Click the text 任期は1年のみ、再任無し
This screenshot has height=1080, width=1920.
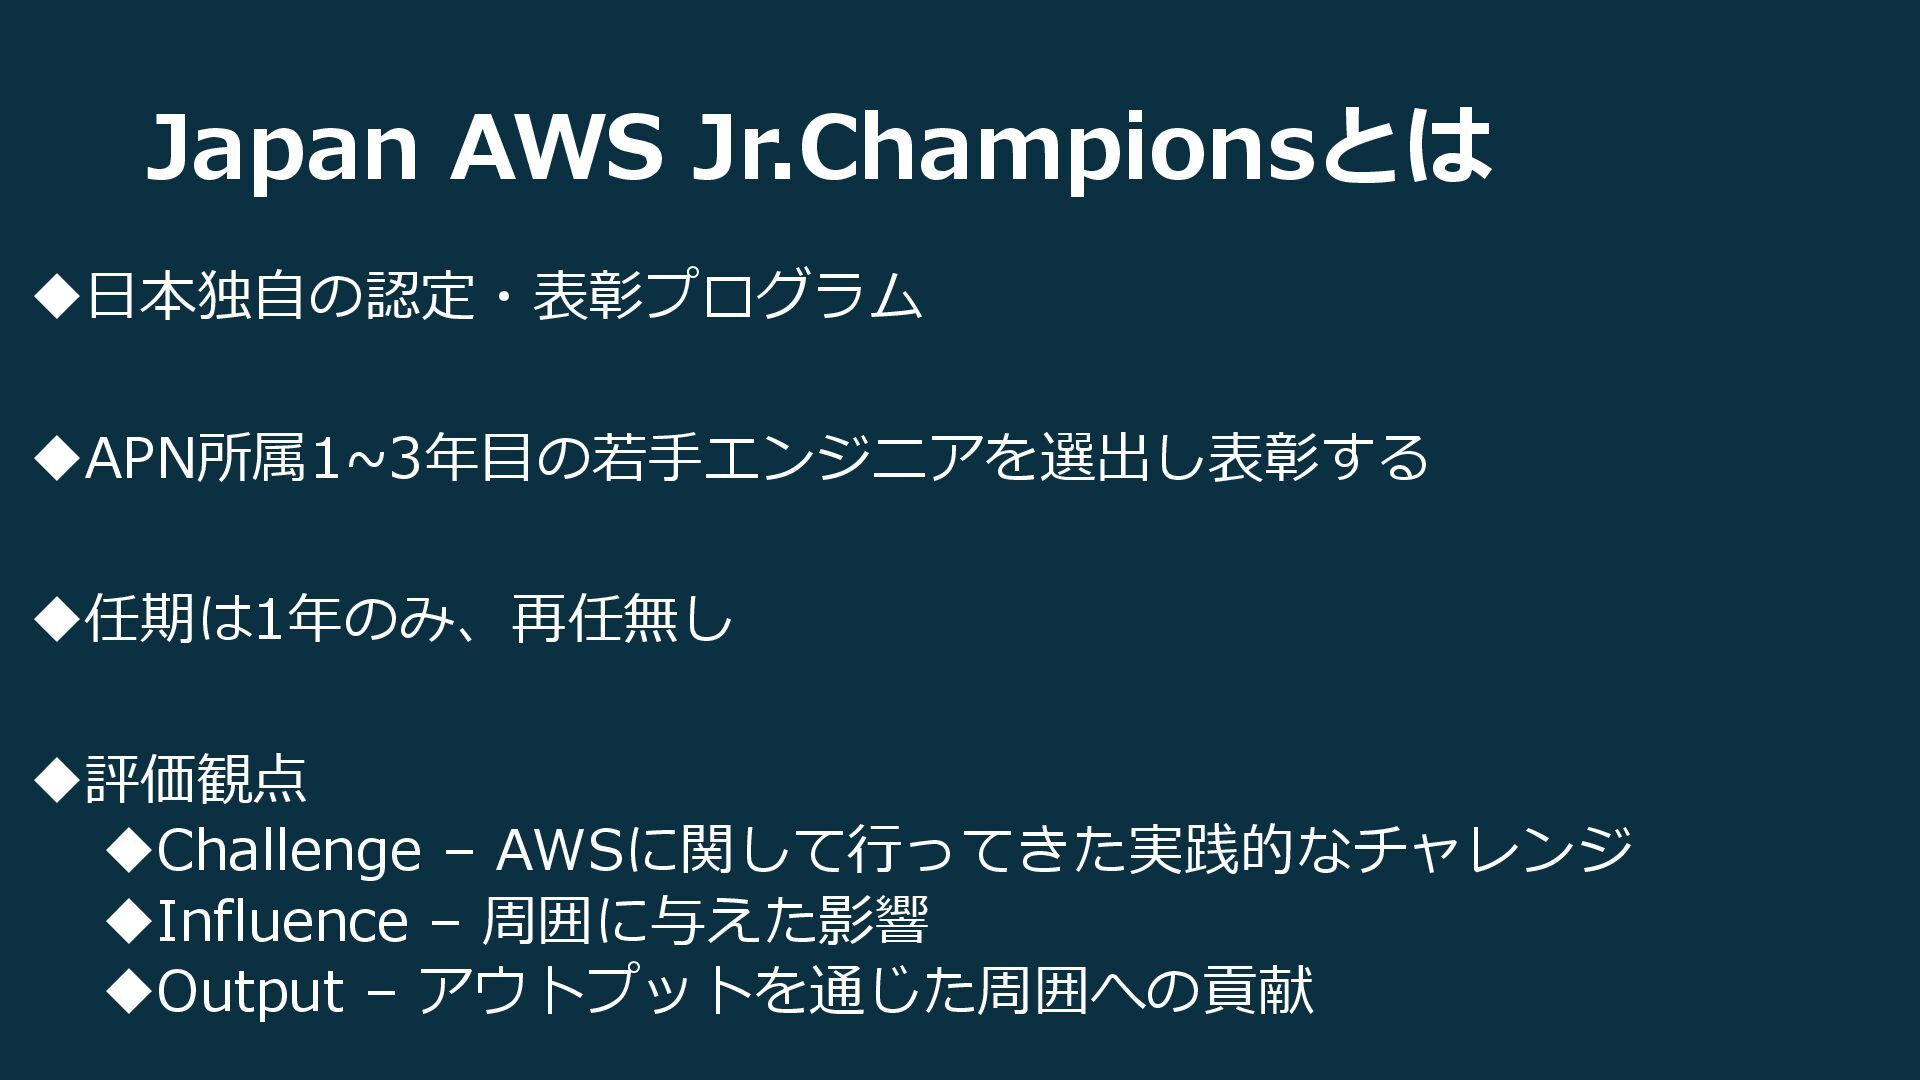point(409,619)
